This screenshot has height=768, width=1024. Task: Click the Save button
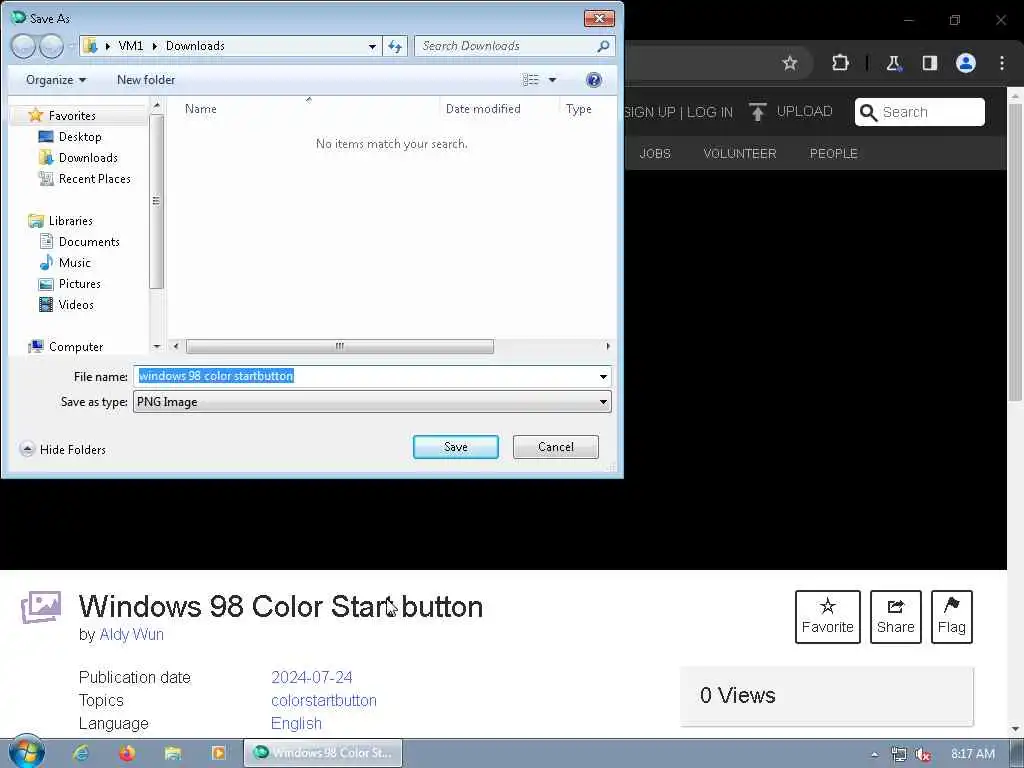pyautogui.click(x=456, y=447)
